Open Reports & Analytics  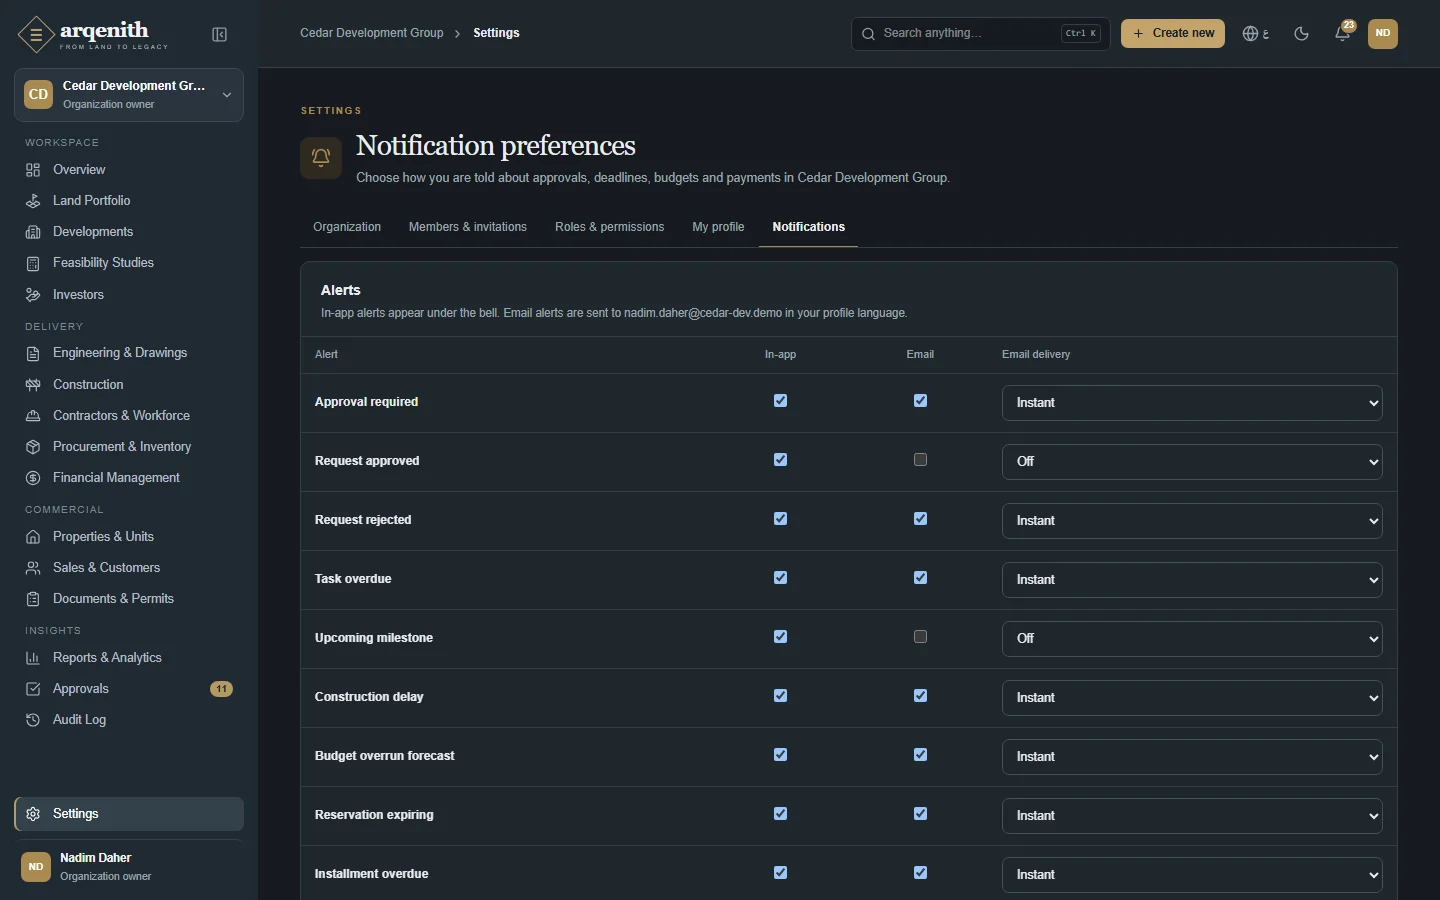tap(129, 658)
